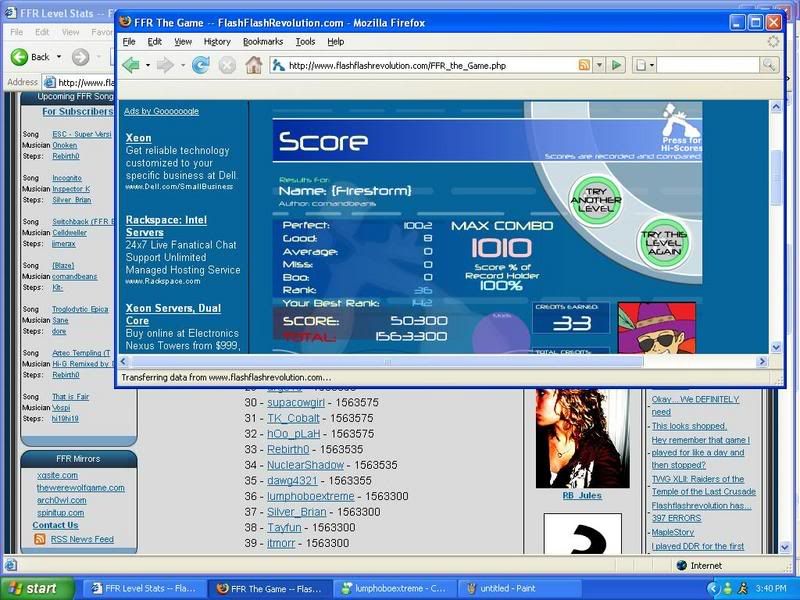
Task: Click the search magnifier icon
Action: click(x=768, y=65)
